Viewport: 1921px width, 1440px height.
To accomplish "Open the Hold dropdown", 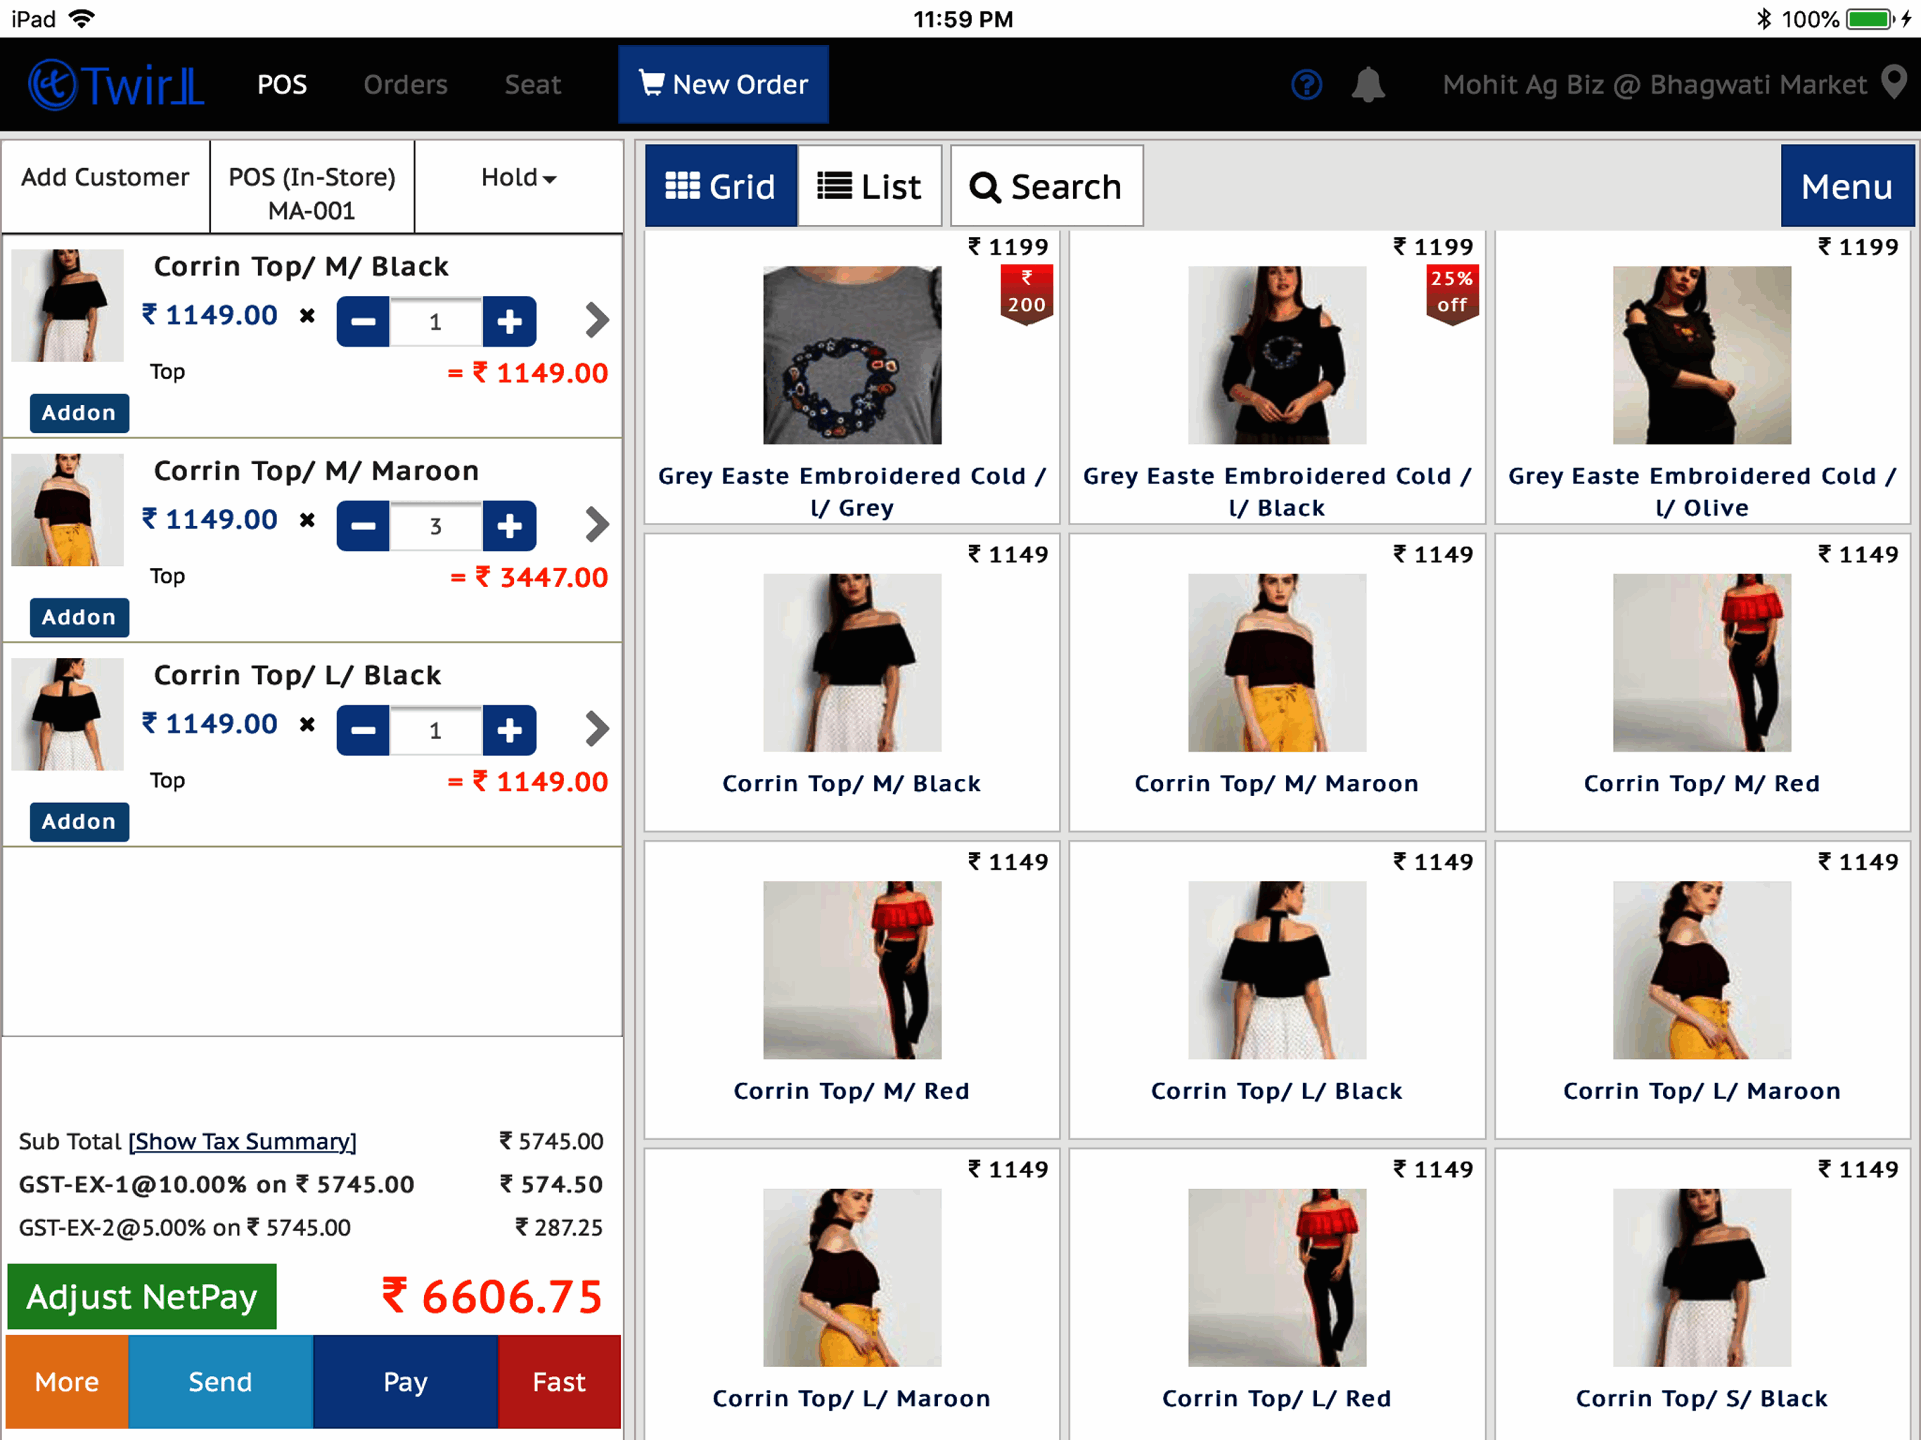I will (518, 178).
